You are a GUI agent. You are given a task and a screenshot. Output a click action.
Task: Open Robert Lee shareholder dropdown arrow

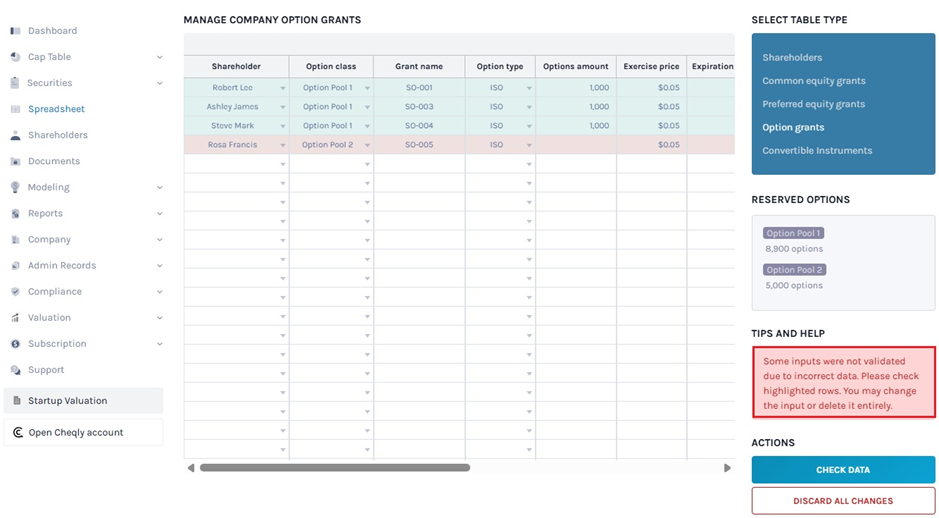[x=283, y=88]
